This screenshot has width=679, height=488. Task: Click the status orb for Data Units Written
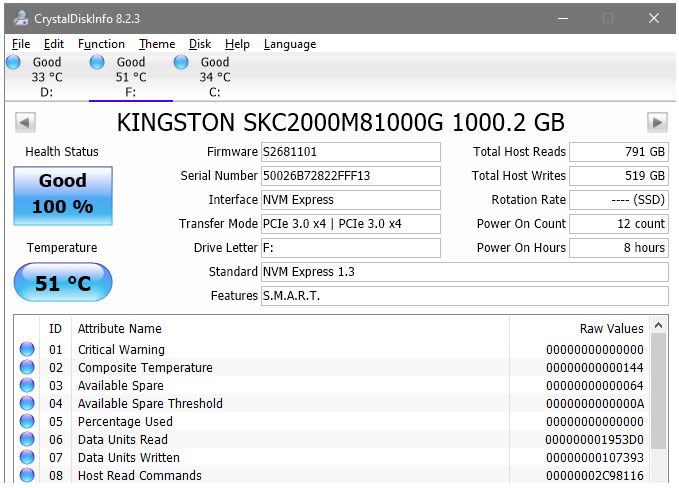point(27,457)
